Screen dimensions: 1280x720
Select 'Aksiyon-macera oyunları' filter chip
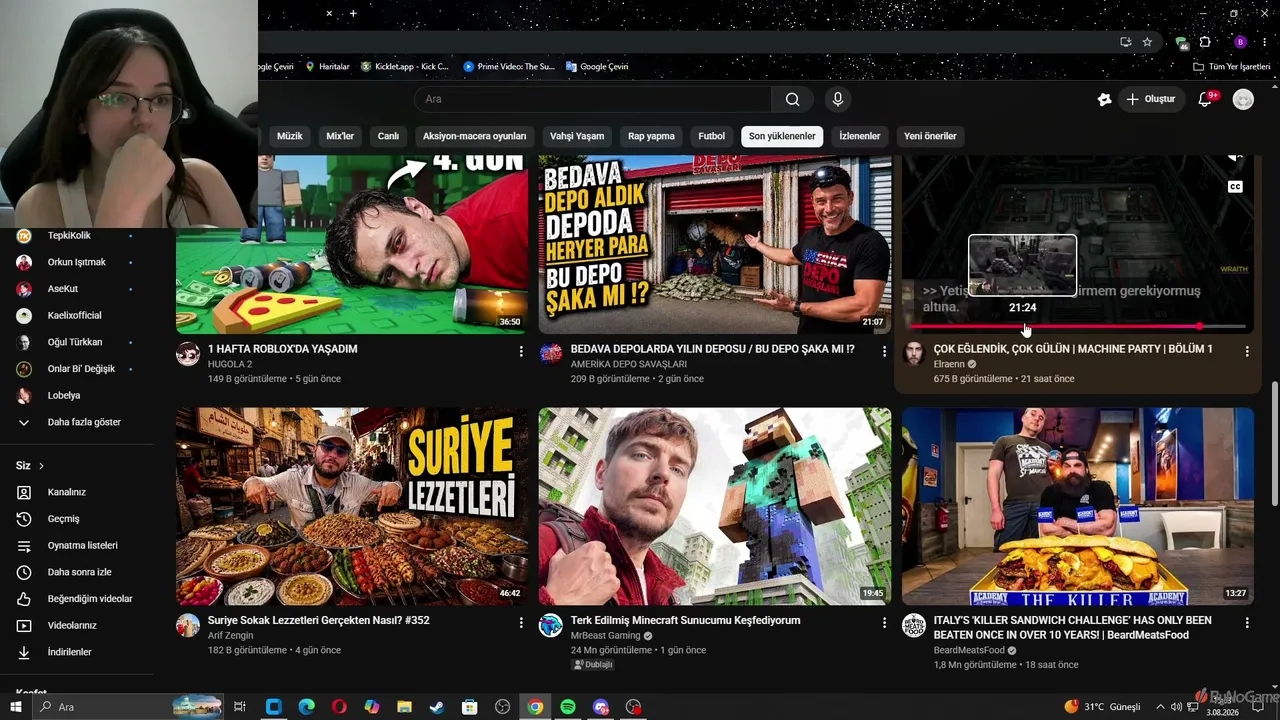click(474, 136)
